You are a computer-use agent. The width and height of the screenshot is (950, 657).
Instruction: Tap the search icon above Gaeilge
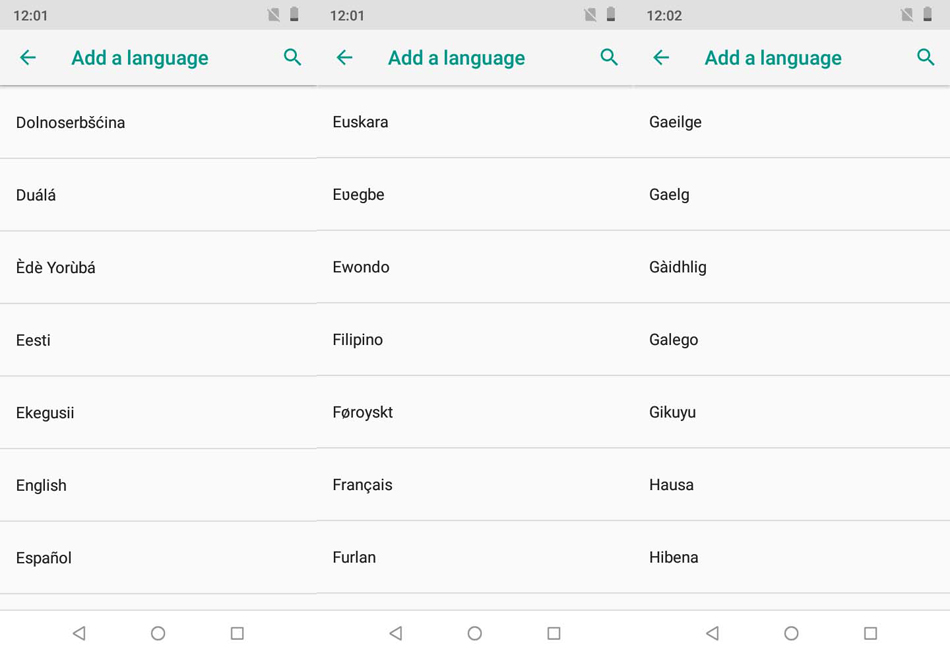926,58
